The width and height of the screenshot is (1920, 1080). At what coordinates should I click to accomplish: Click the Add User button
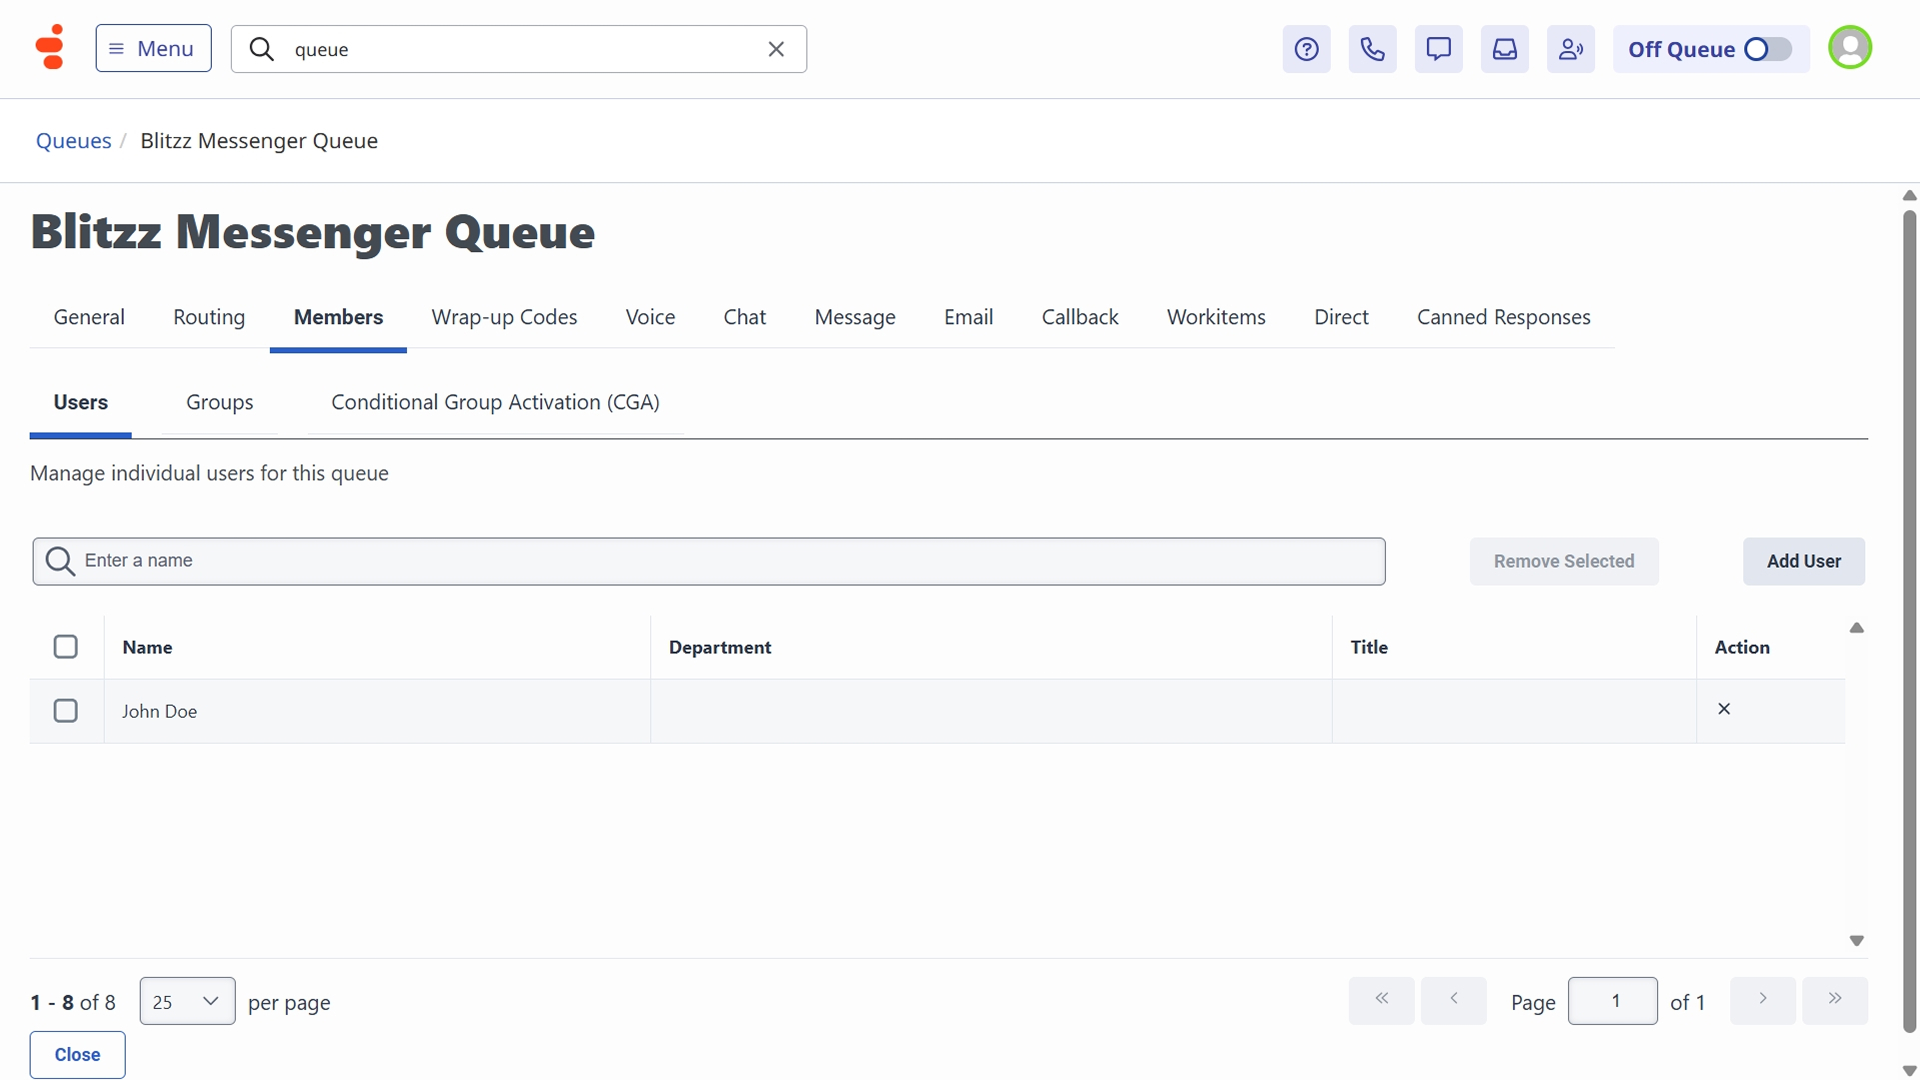click(x=1803, y=561)
